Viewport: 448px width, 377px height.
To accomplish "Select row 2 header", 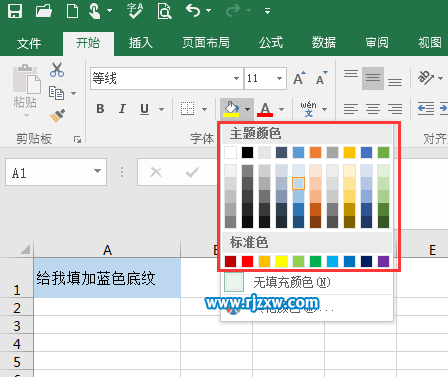I will click(x=17, y=307).
